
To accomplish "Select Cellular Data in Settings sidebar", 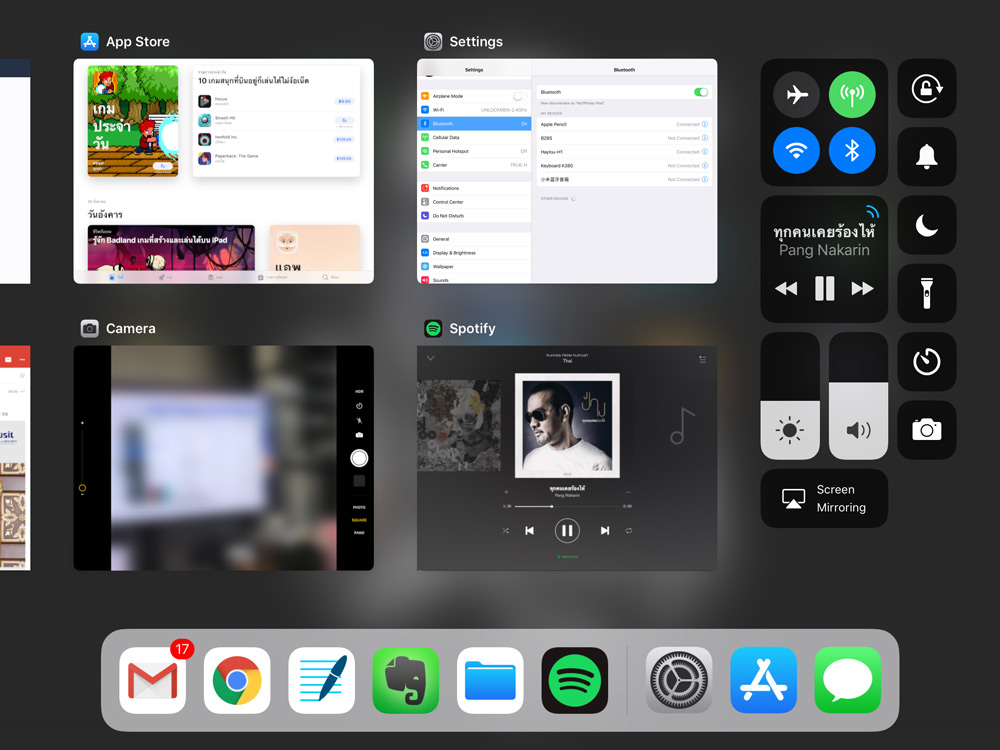I will [x=474, y=137].
